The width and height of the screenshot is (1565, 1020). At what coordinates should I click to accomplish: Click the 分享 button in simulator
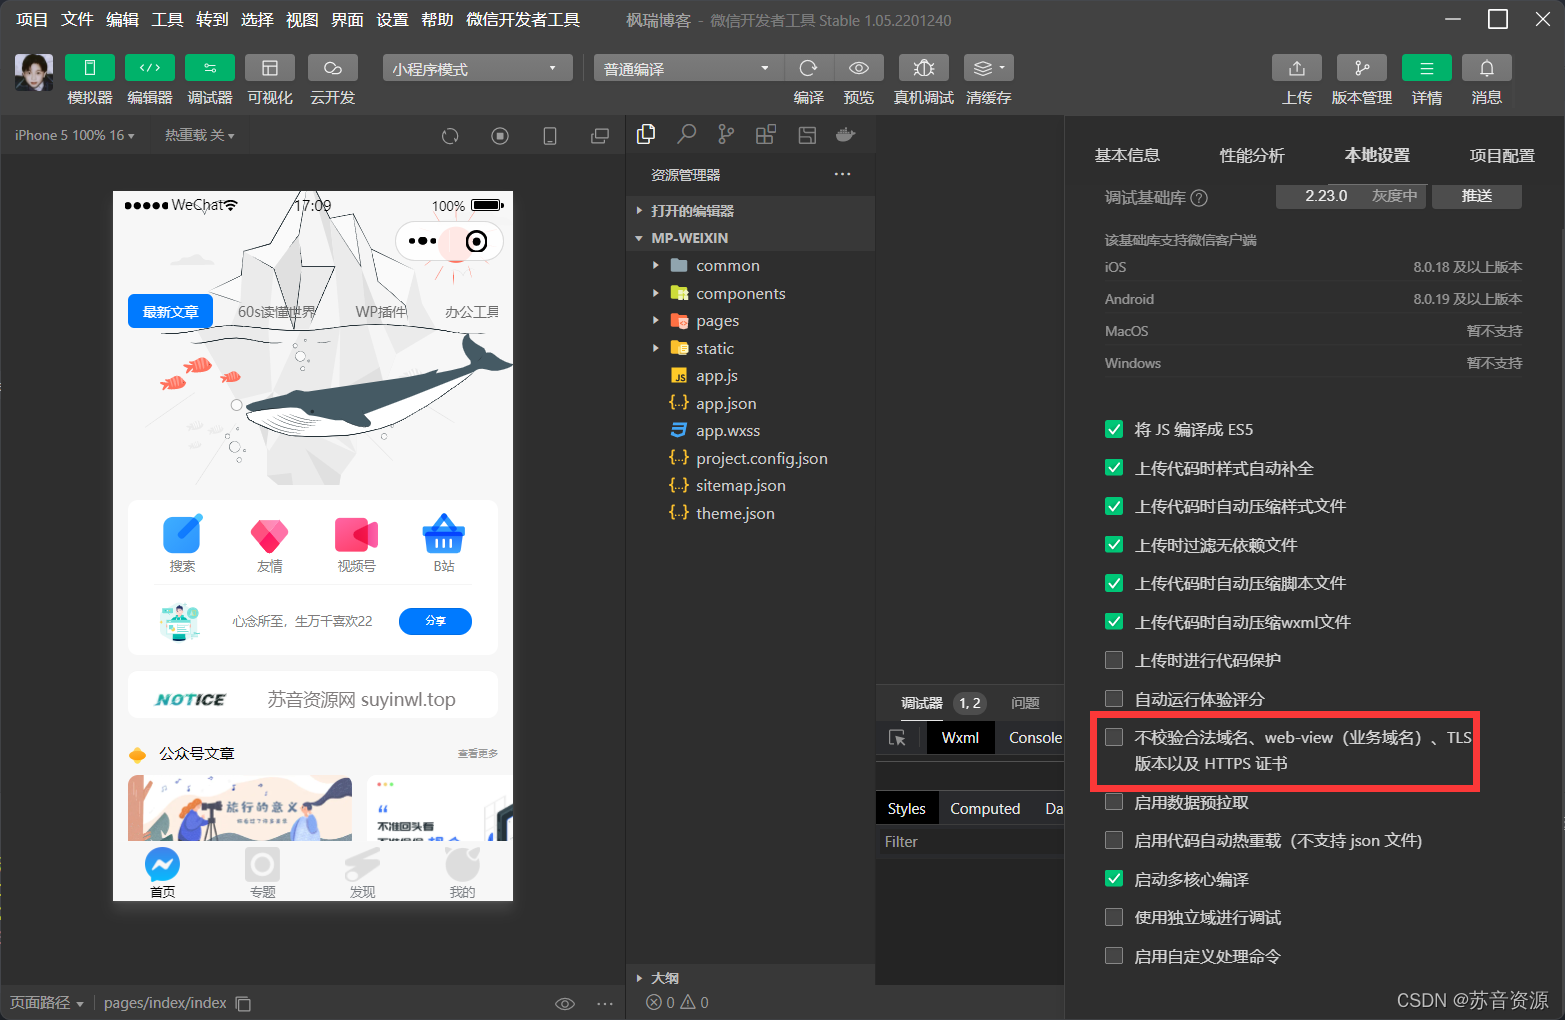435,621
